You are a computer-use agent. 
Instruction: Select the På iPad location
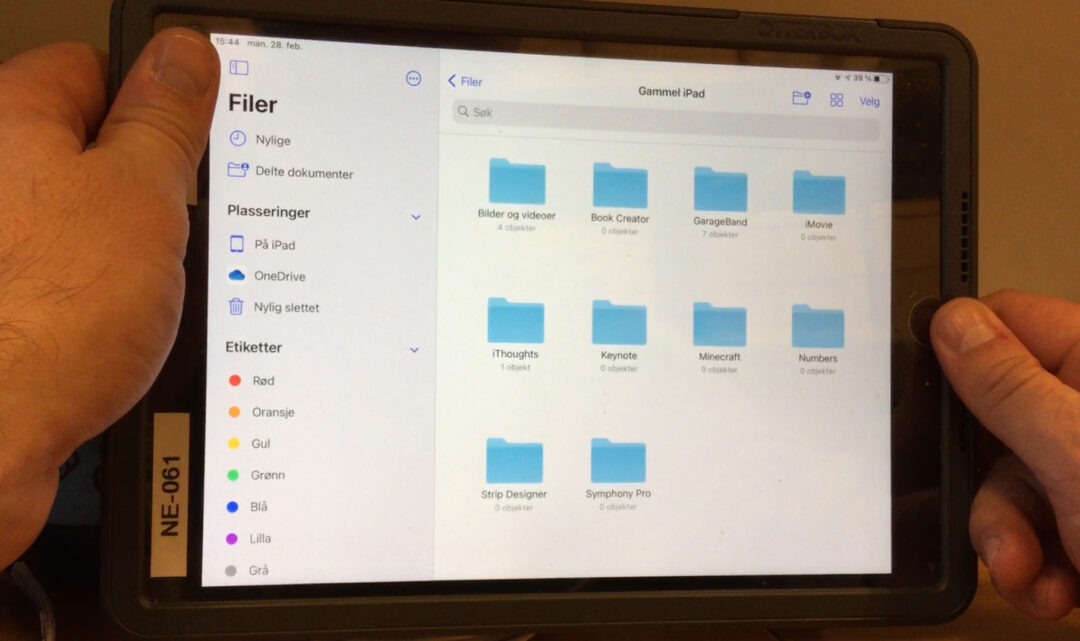[274, 245]
